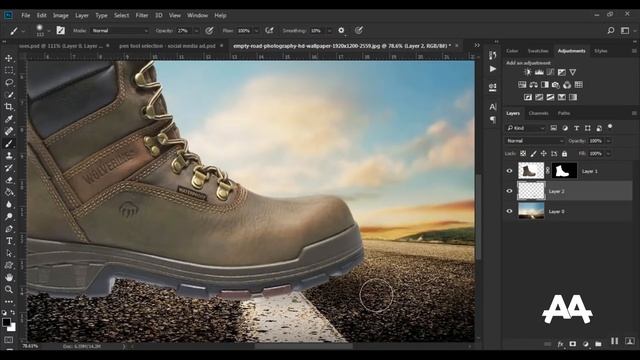Toggle pressure for opacity icon

(209, 30)
